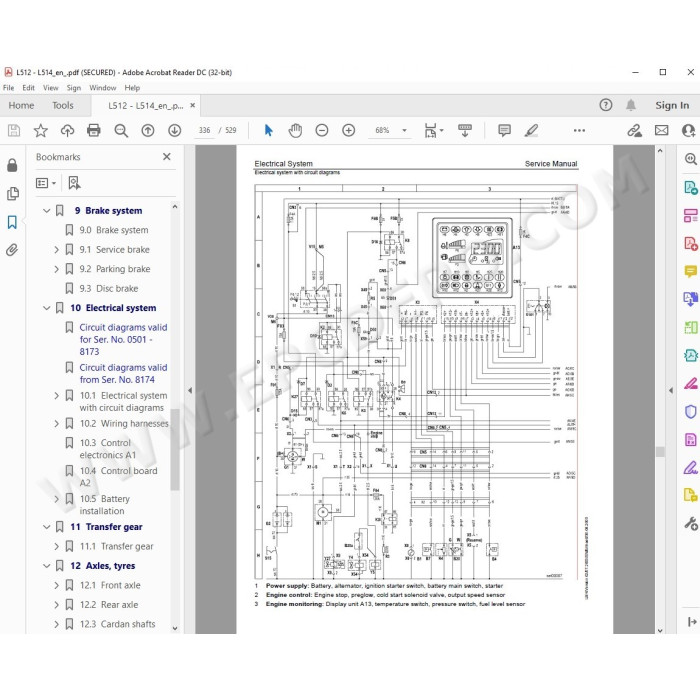Toggle Bookmarks panel icon in sidebar
The height and width of the screenshot is (700, 700).
click(x=12, y=222)
